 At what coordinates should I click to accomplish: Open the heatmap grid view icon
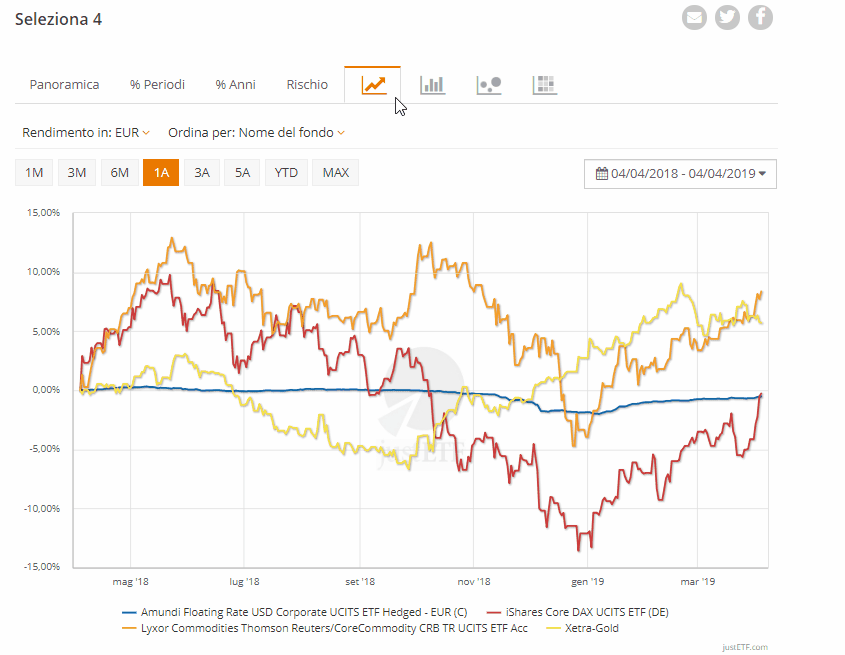coord(544,85)
